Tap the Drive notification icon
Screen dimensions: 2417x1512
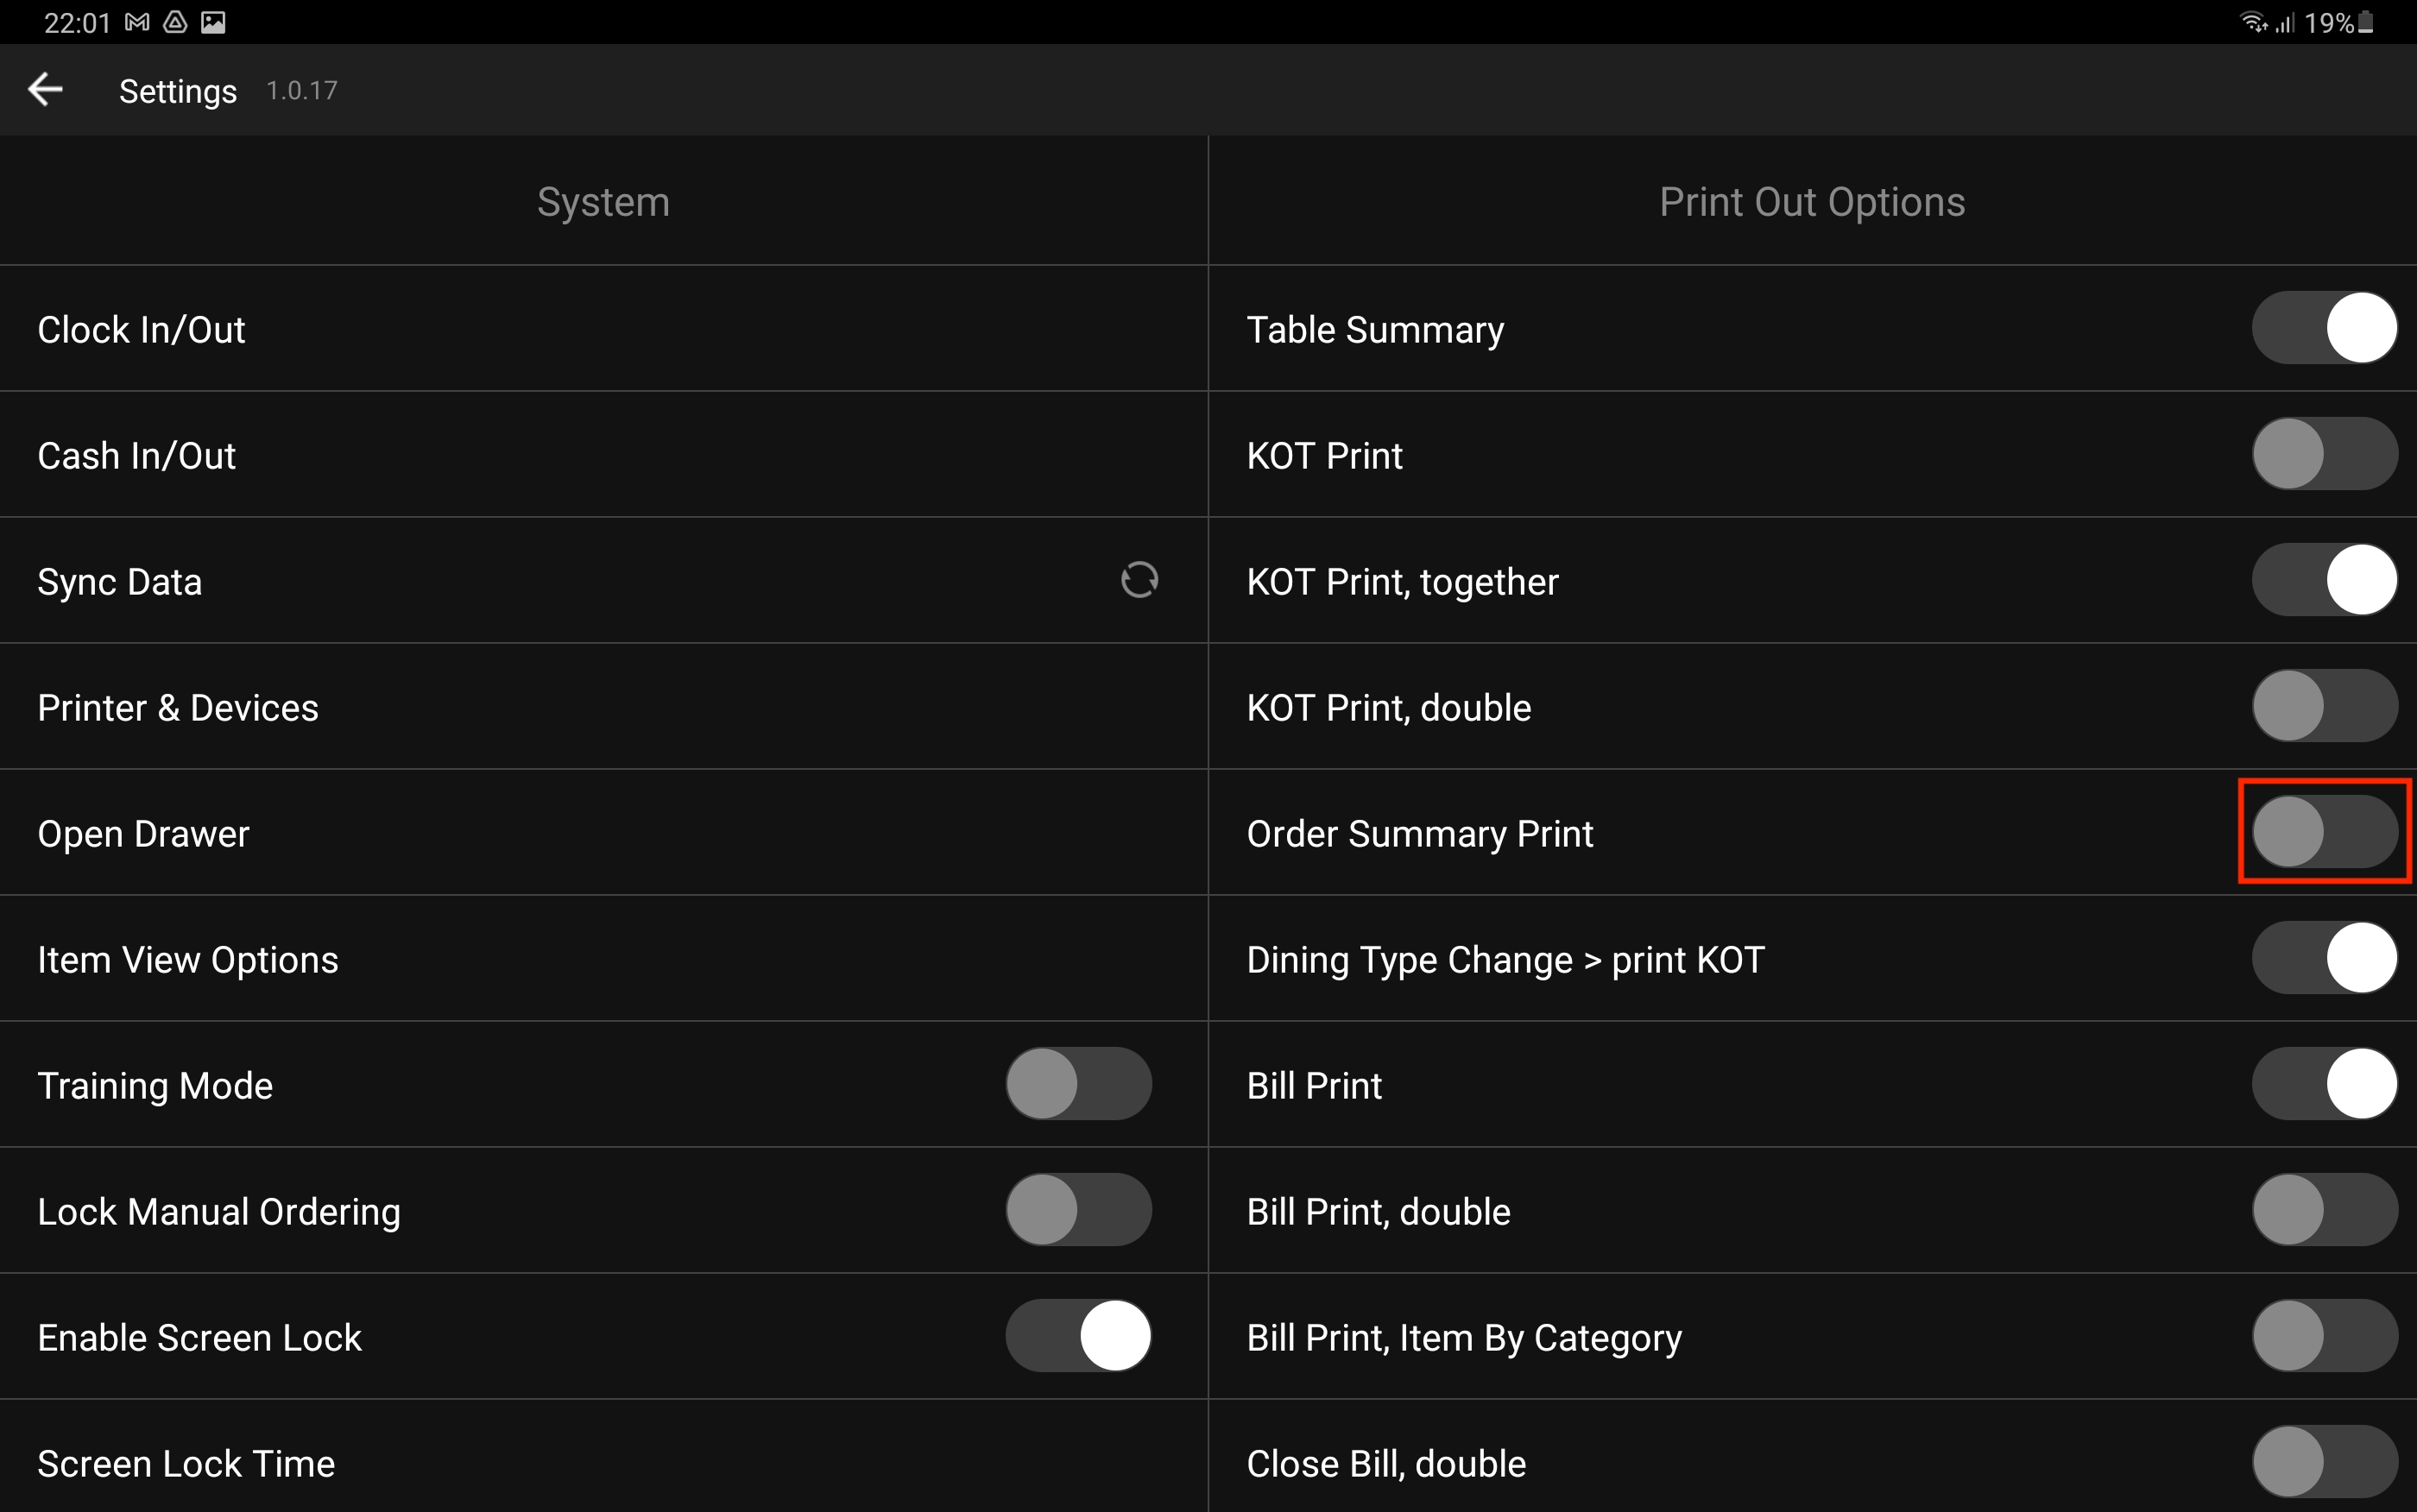pos(175,22)
